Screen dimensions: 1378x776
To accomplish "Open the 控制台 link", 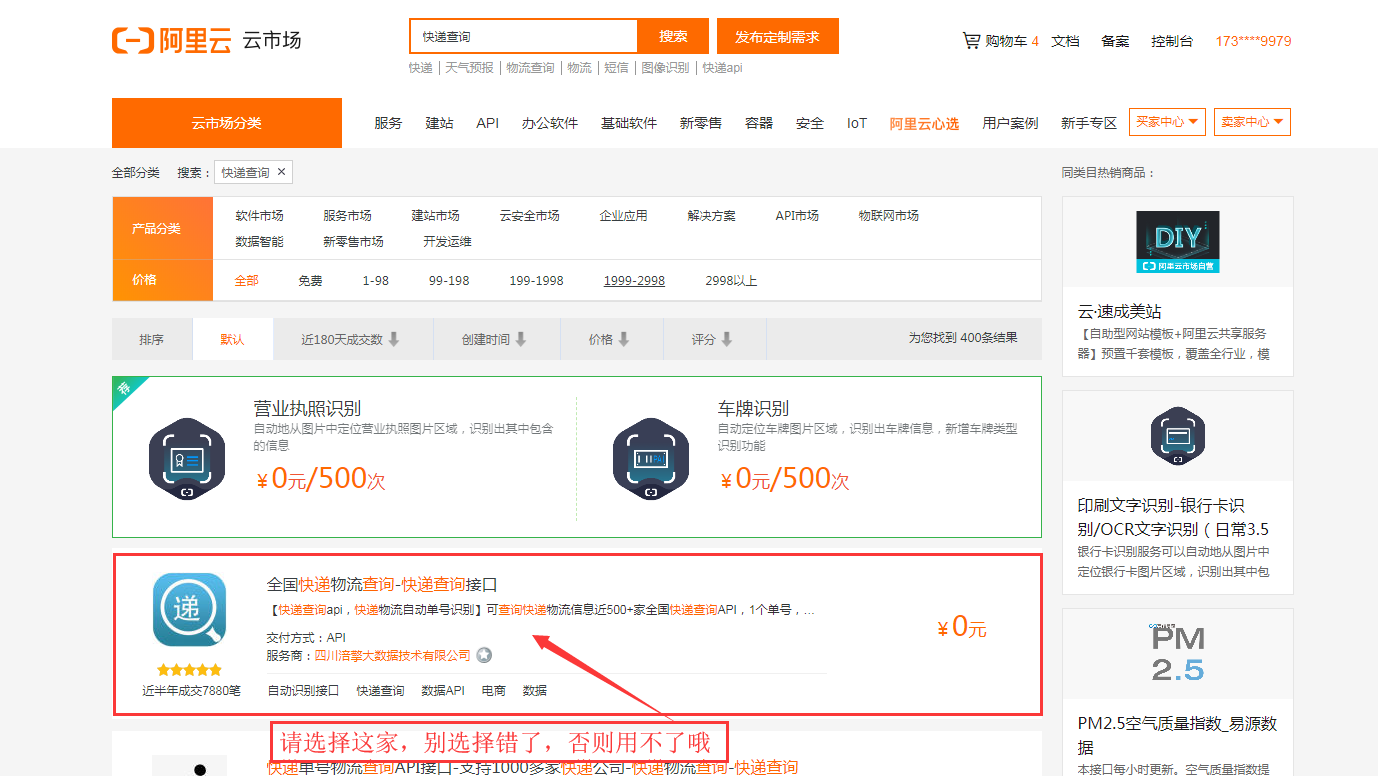I will point(1172,41).
